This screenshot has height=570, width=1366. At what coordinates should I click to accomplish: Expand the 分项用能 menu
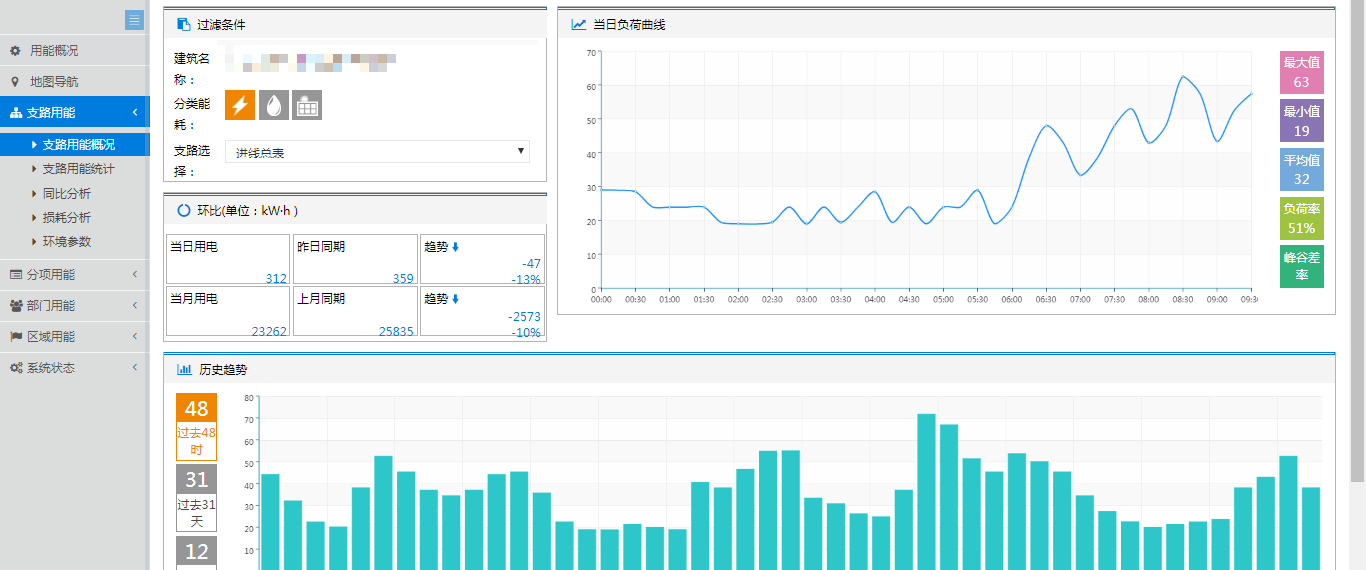click(75, 274)
